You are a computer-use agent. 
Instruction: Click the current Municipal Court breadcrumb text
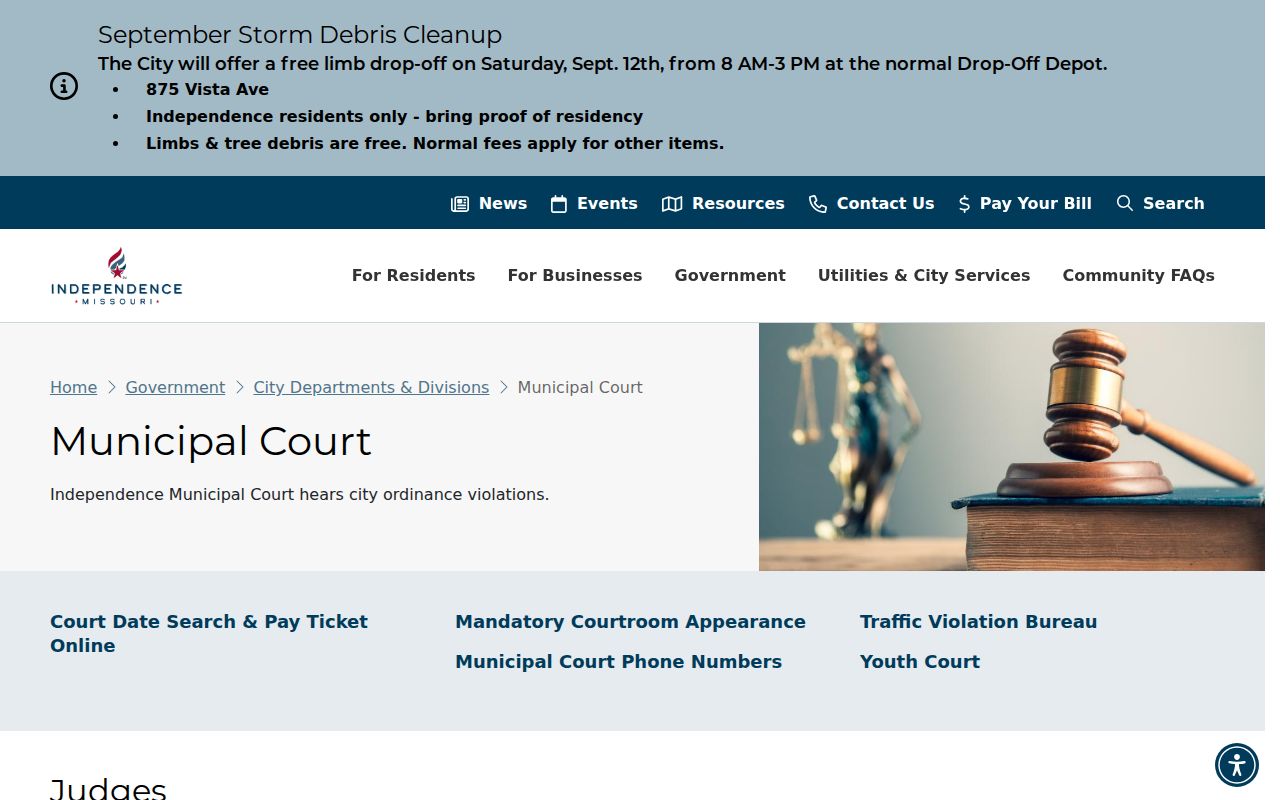[x=580, y=388]
